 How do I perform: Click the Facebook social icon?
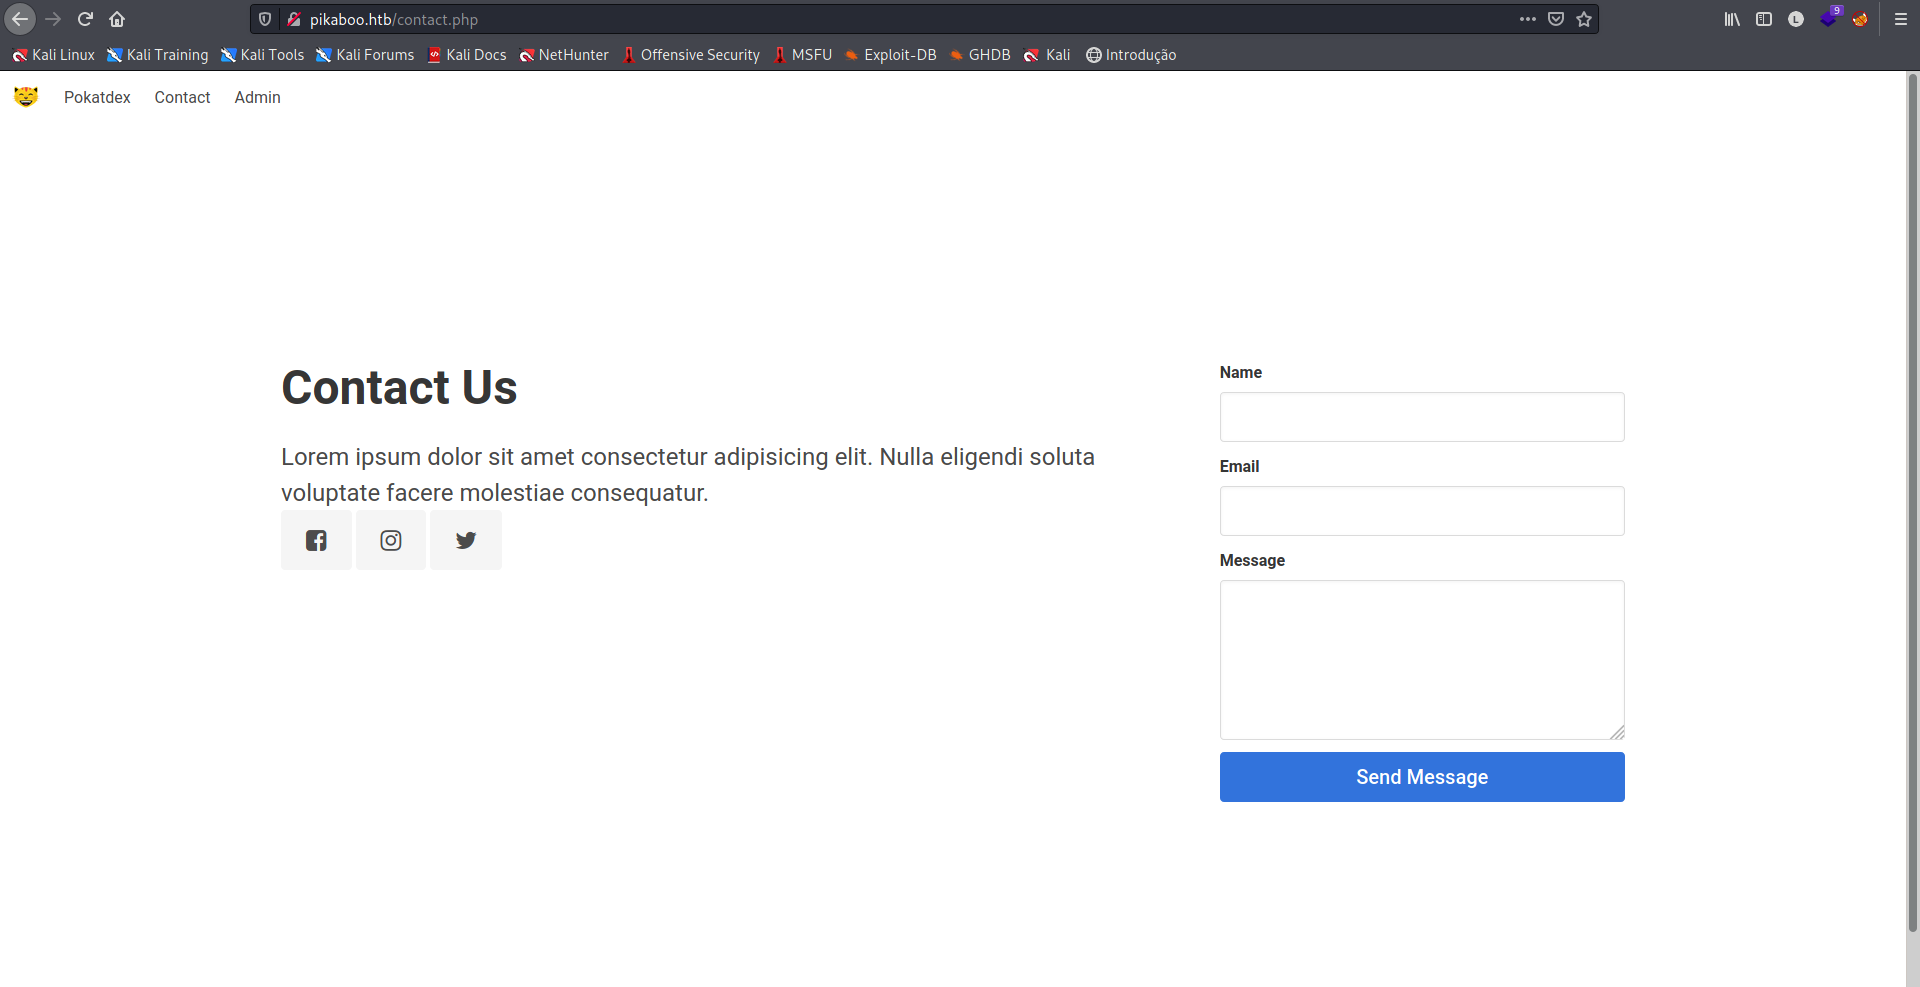(316, 540)
